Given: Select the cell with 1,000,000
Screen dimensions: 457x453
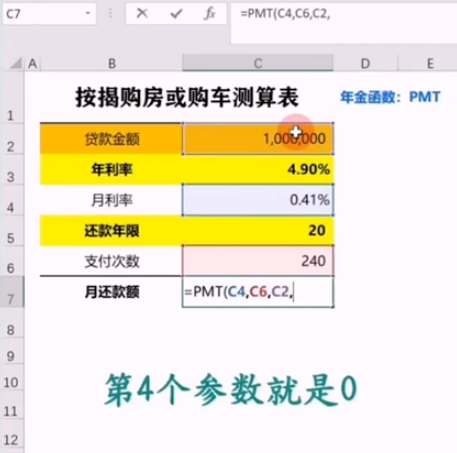Looking at the screenshot, I should [258, 139].
